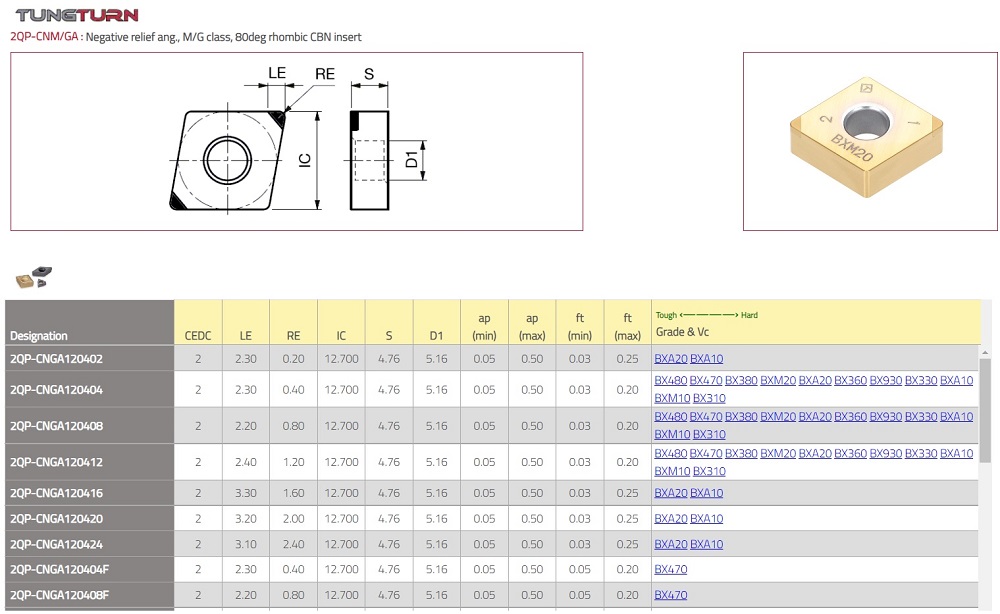
Task: Select designation 2QP-CNGA120402
Action: pyautogui.click(x=56, y=359)
